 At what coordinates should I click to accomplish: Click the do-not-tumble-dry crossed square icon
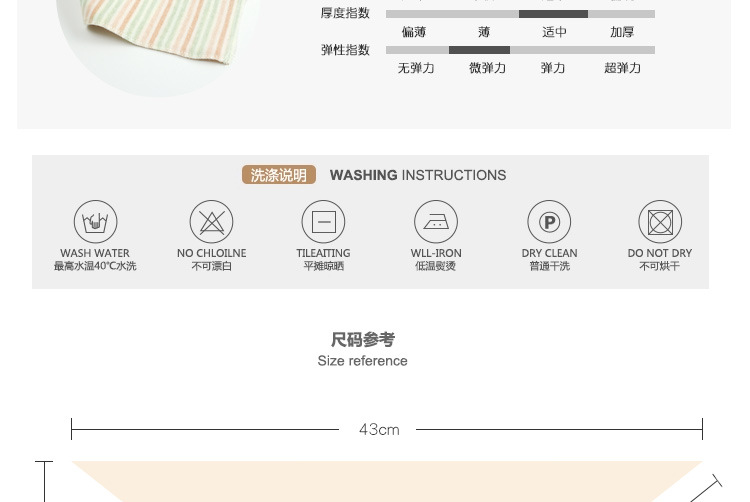[660, 222]
